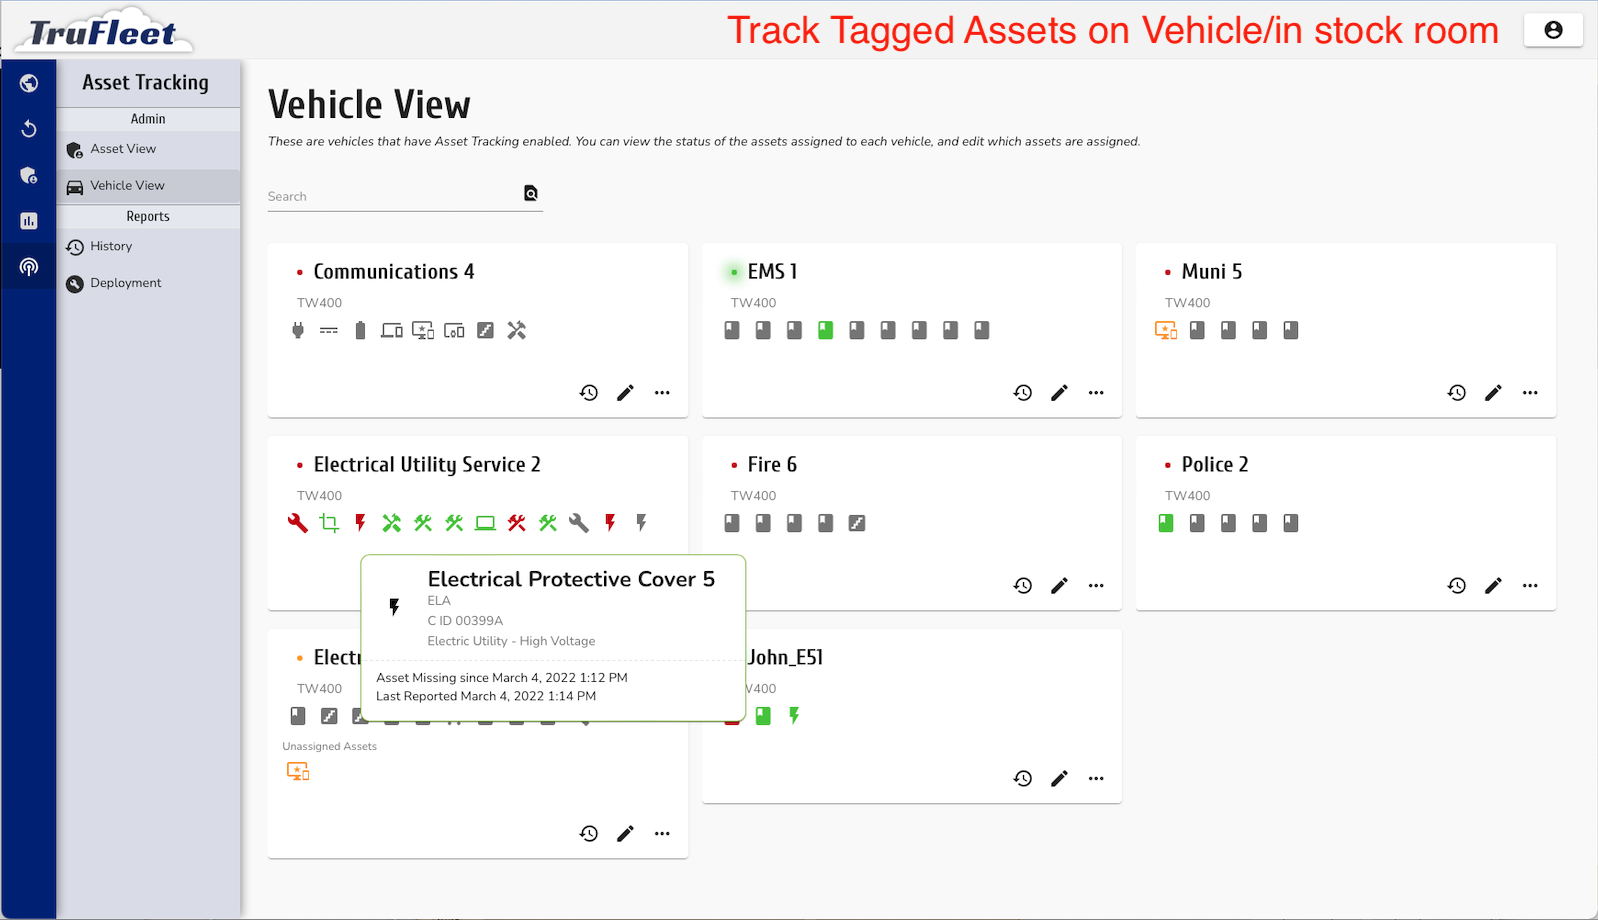The width and height of the screenshot is (1598, 920).
Task: View history for Fire 6
Action: tap(1023, 586)
